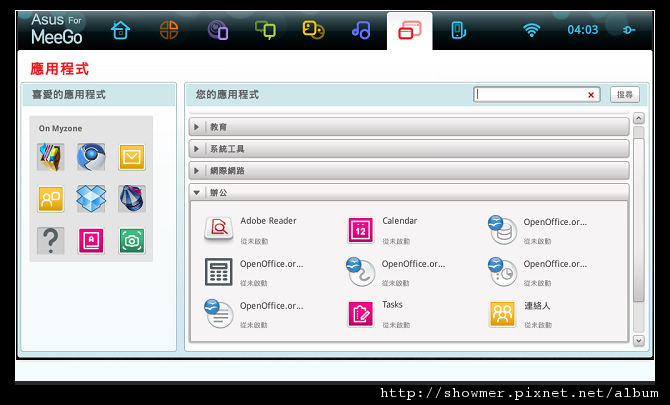The width and height of the screenshot is (670, 405).
Task: Open the Myzone home icon in top bar
Action: point(120,30)
